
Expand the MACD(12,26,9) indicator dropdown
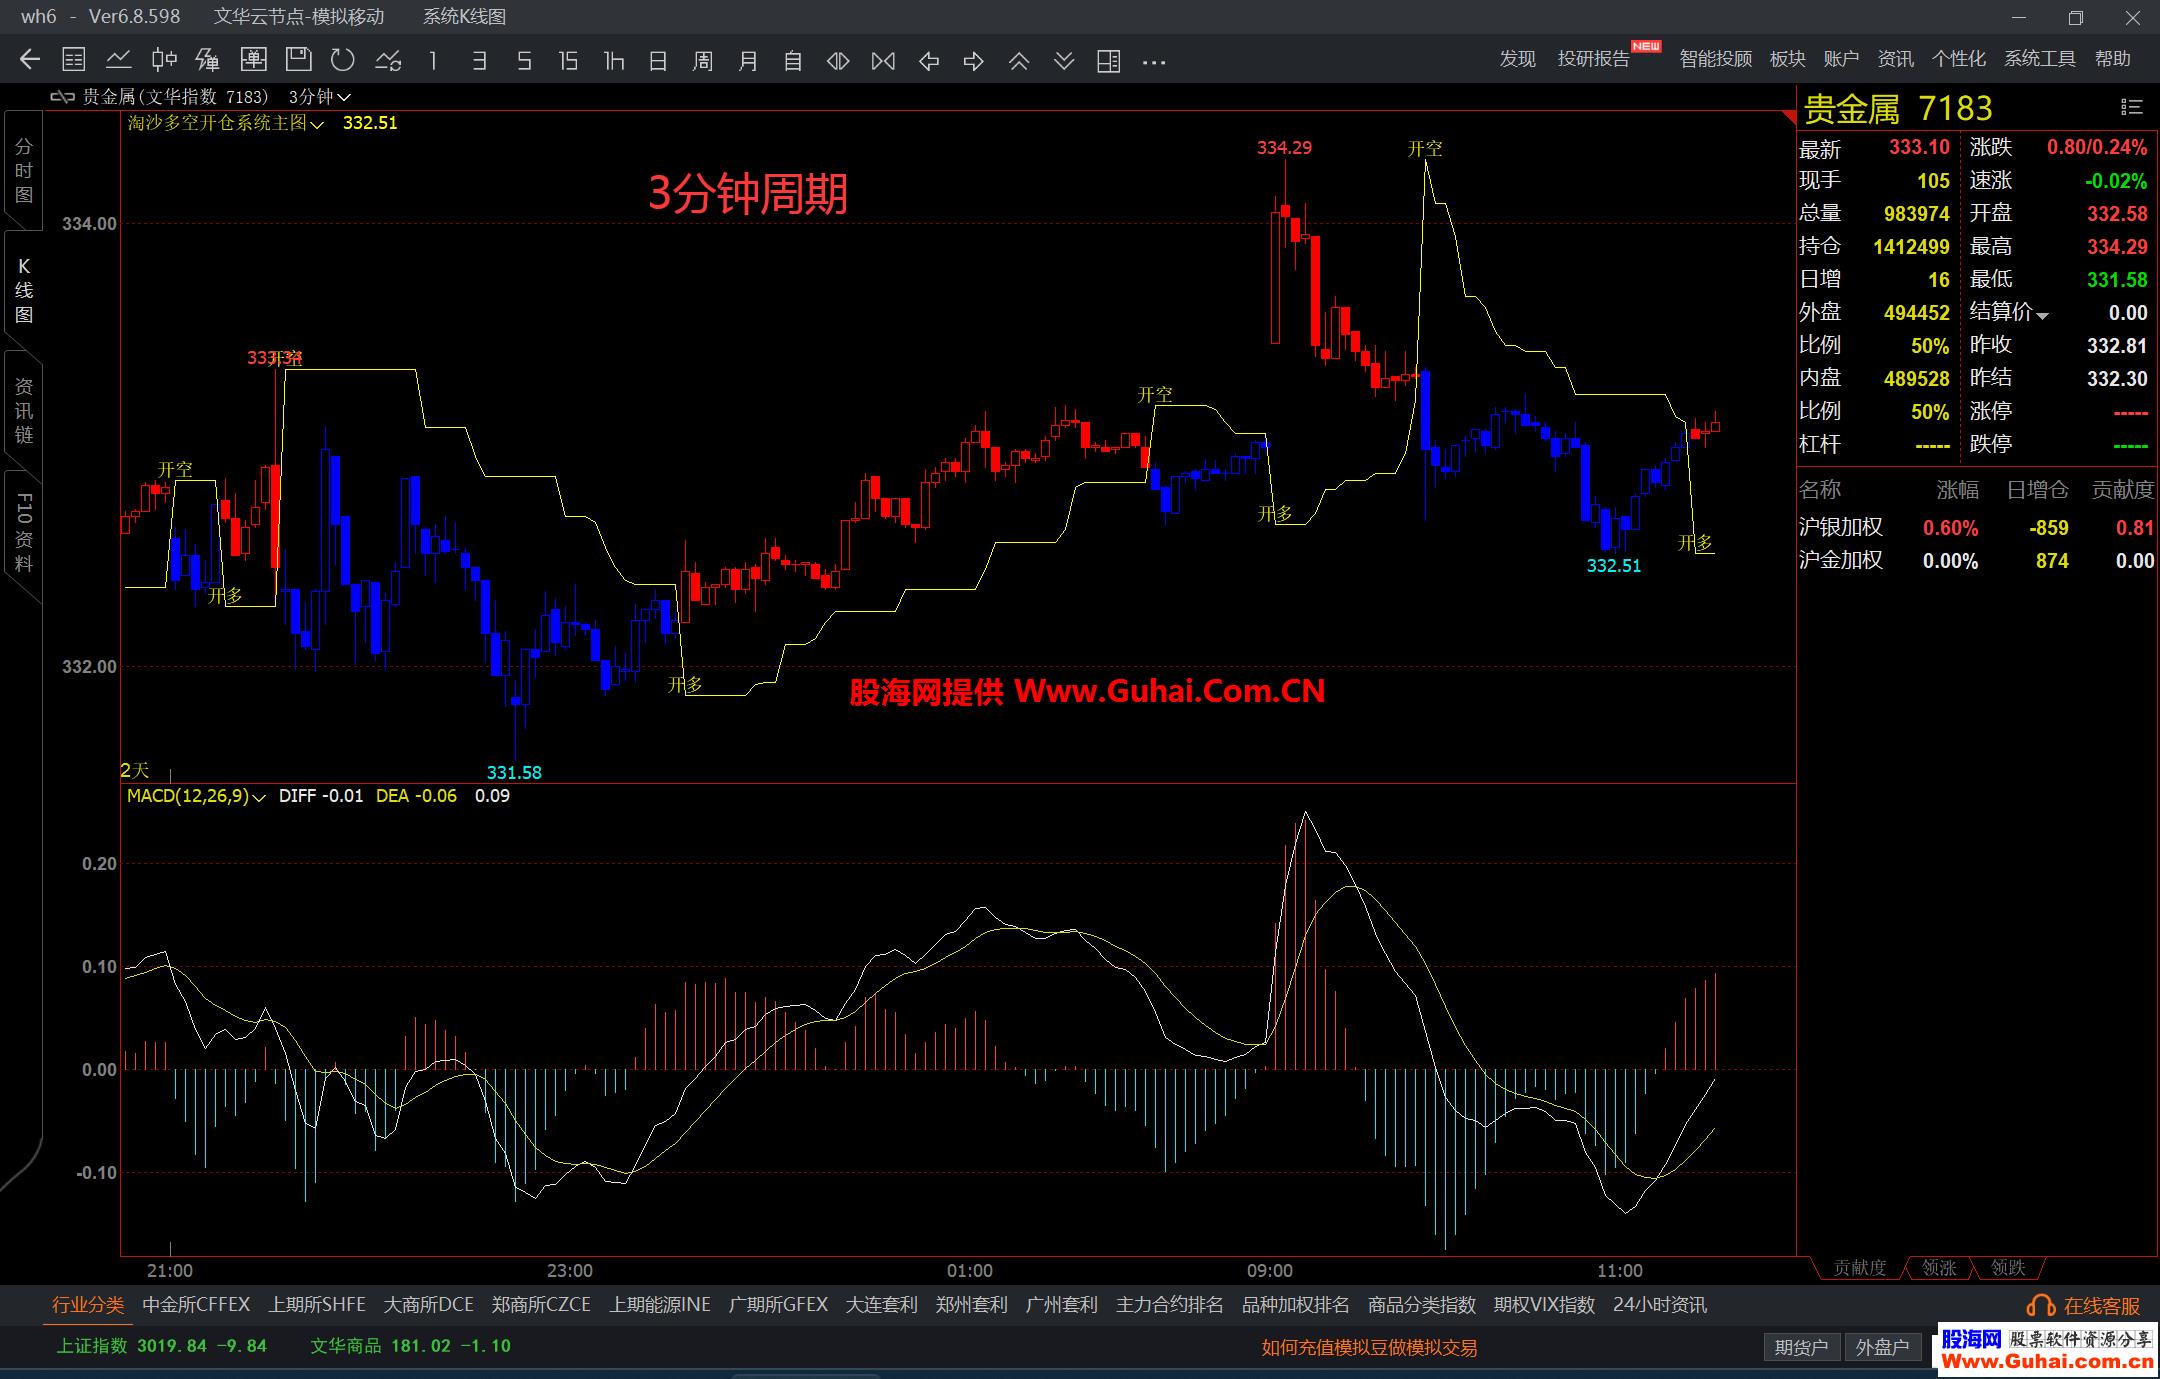click(260, 797)
